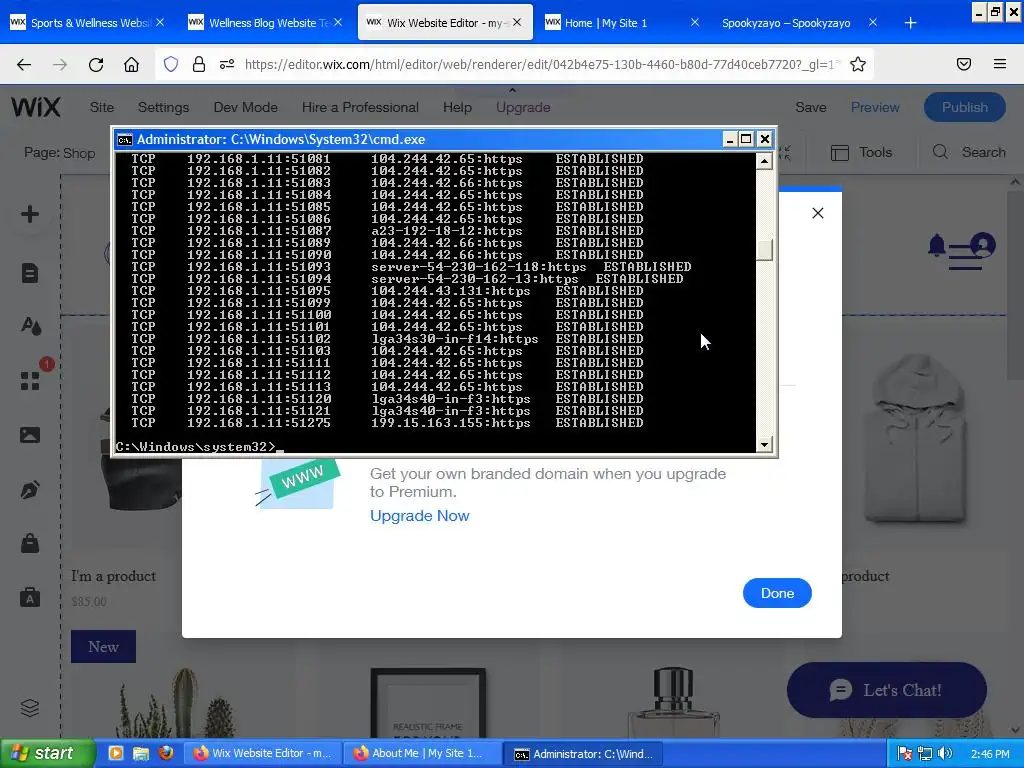This screenshot has width=1024, height=768.
Task: Open the Settings menu
Action: tap(163, 107)
